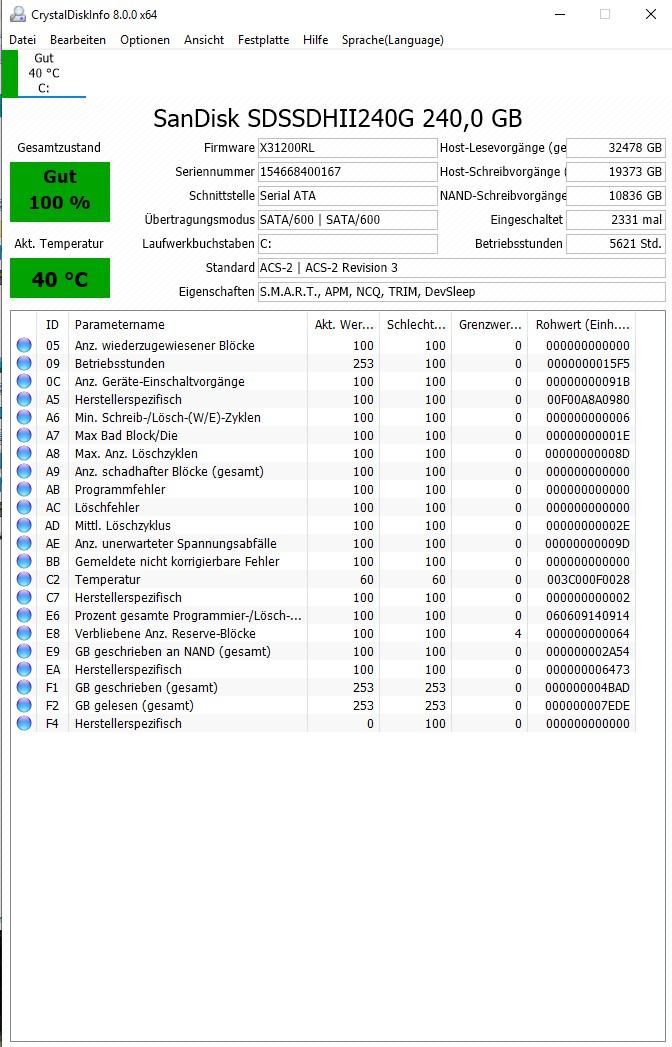
Task: Click the status orb for row E6
Action: pyautogui.click(x=24, y=616)
